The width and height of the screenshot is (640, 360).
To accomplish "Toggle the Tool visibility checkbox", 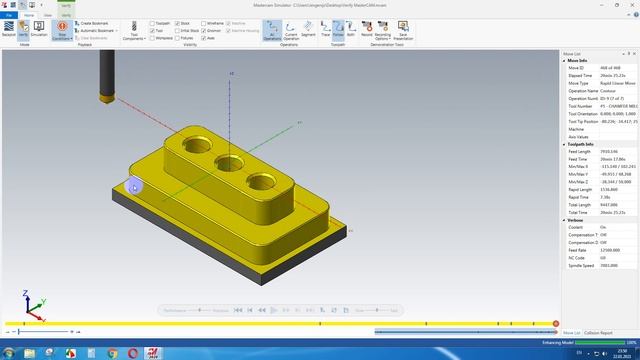I will [152, 31].
